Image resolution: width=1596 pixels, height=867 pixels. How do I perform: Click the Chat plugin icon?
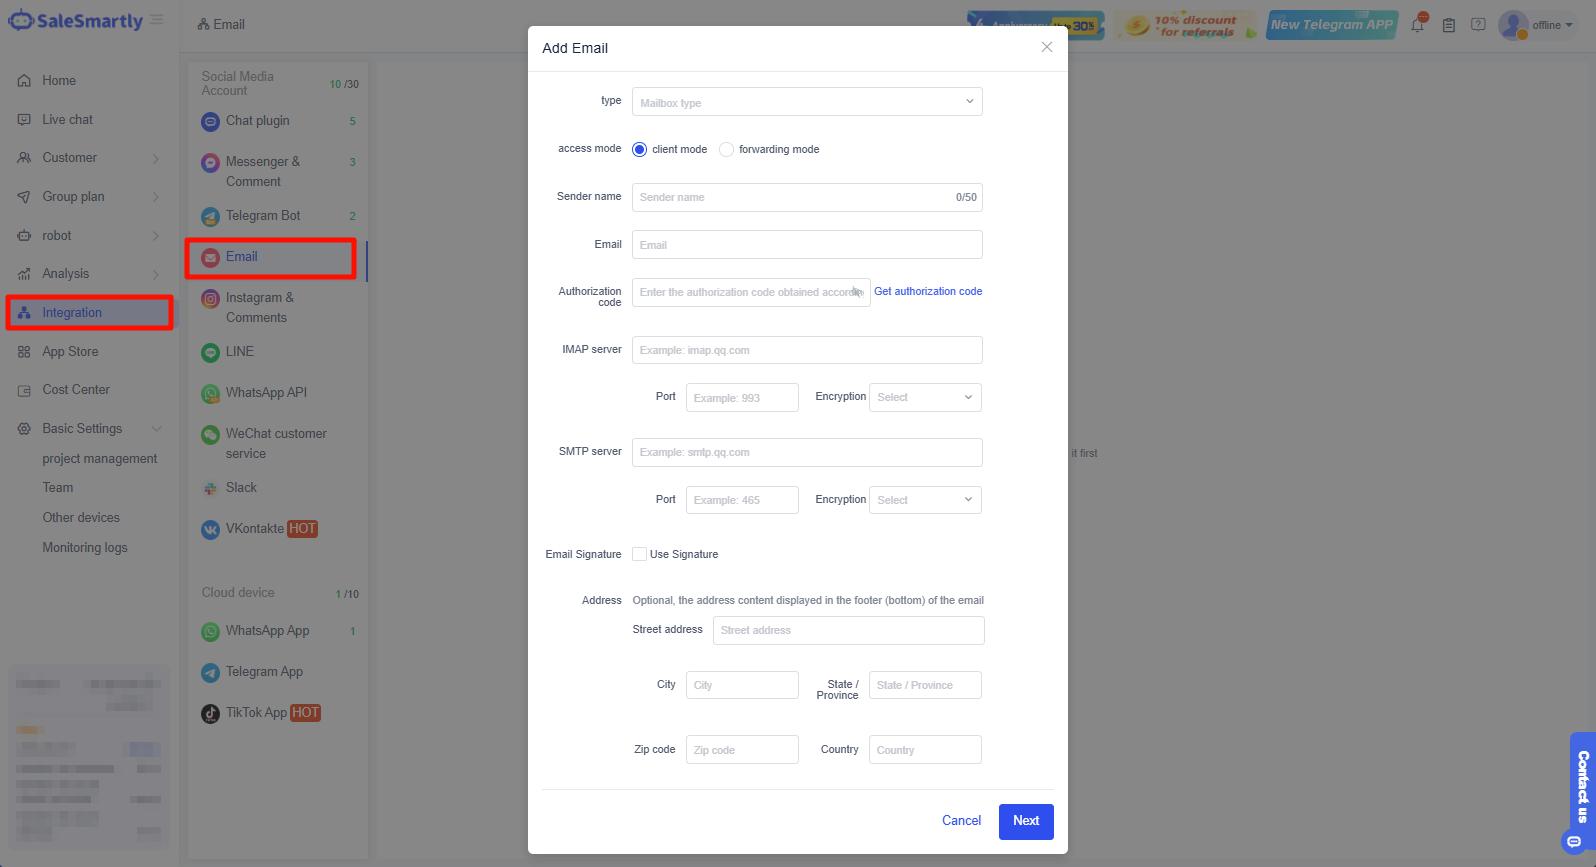pos(210,122)
